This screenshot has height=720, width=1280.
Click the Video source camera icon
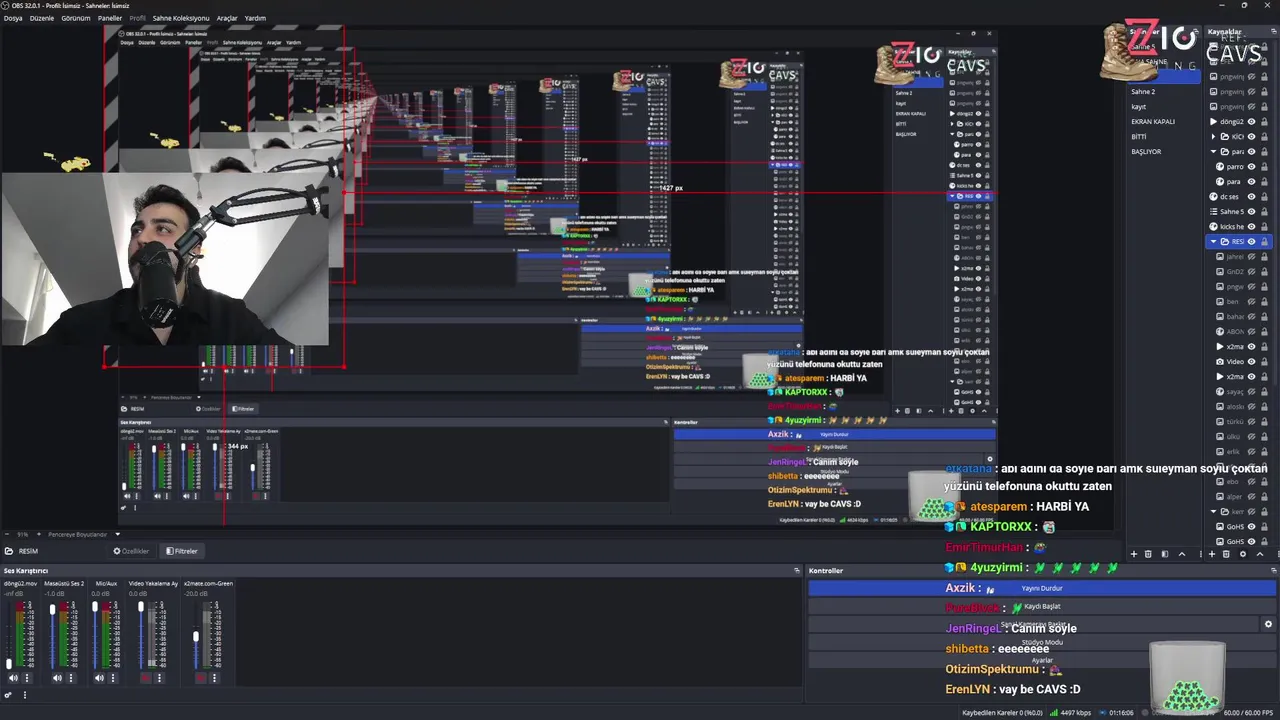1219,361
